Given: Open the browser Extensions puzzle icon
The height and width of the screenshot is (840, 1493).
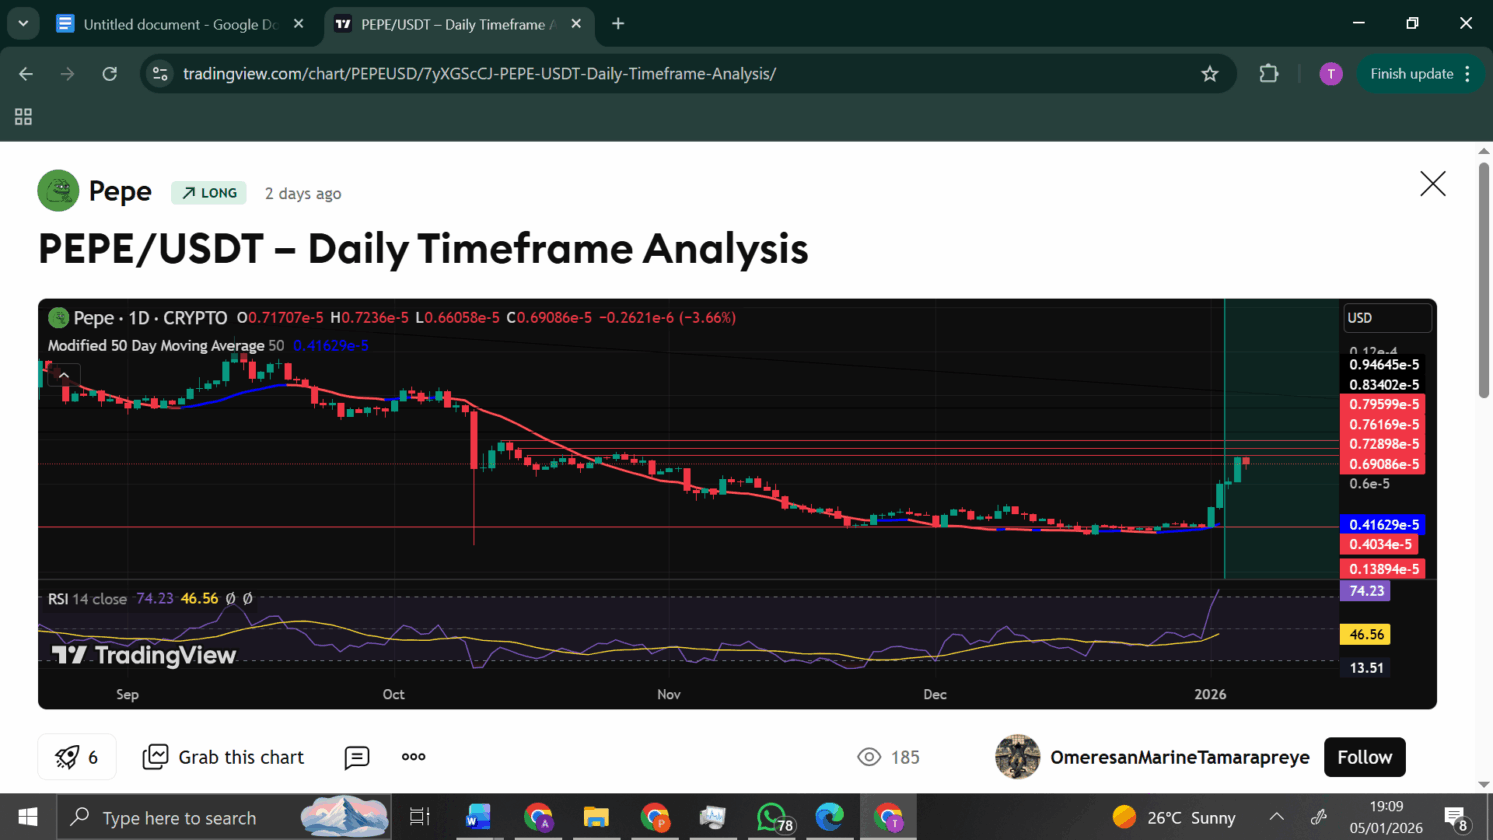Looking at the screenshot, I should point(1268,74).
